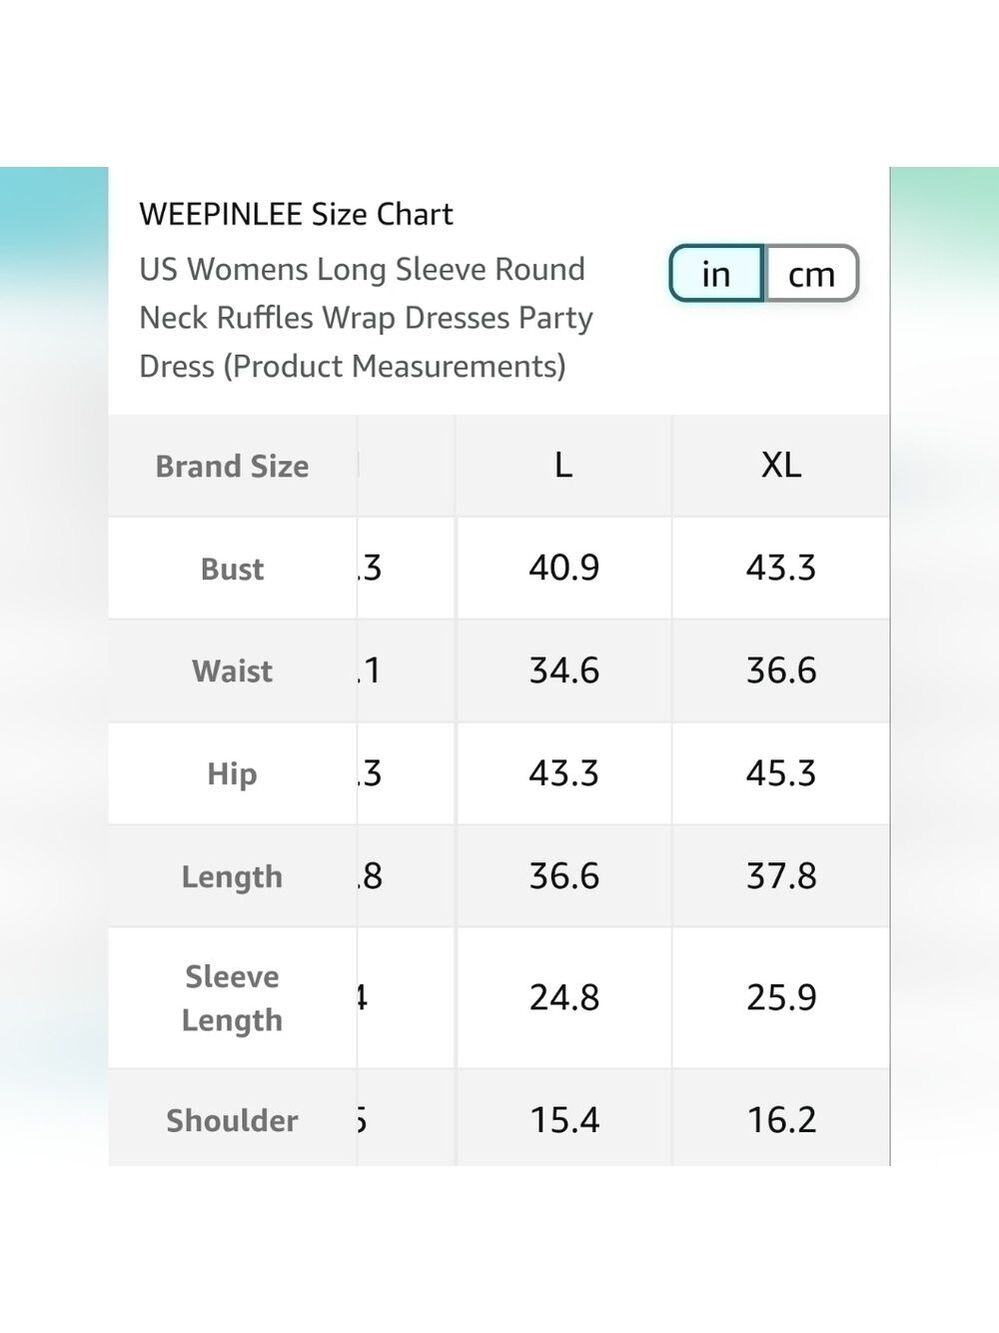Click the XL shoulder value 16.2
The height and width of the screenshot is (1333, 999).
(x=781, y=1119)
